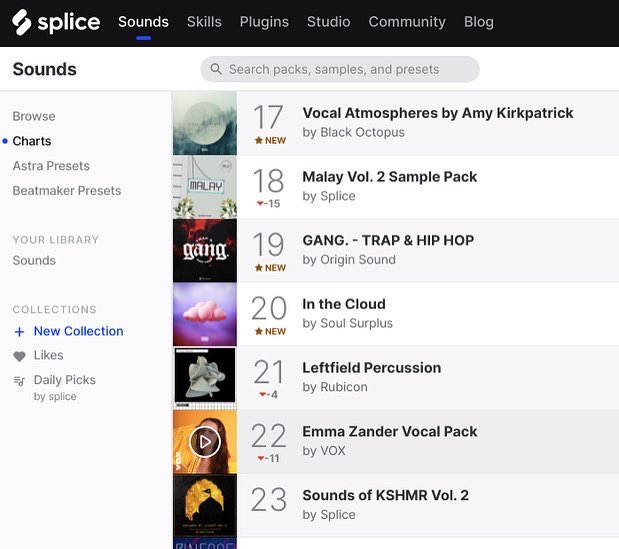Open the Vocal Atmospheres pack cover thumbnail
This screenshot has height=549, width=619.
point(205,123)
